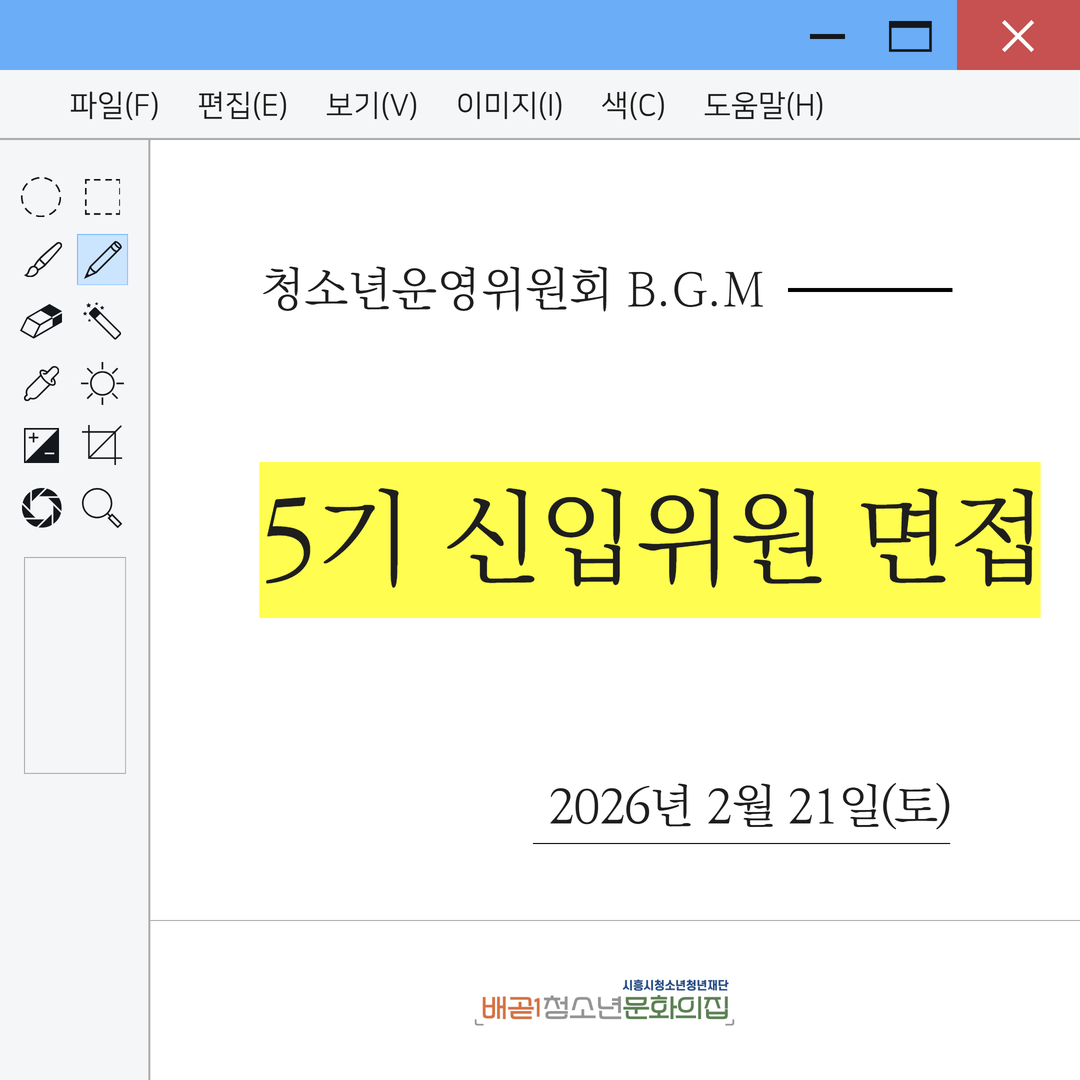Activate the magic wand tool
The image size is (1080, 1080).
click(102, 322)
